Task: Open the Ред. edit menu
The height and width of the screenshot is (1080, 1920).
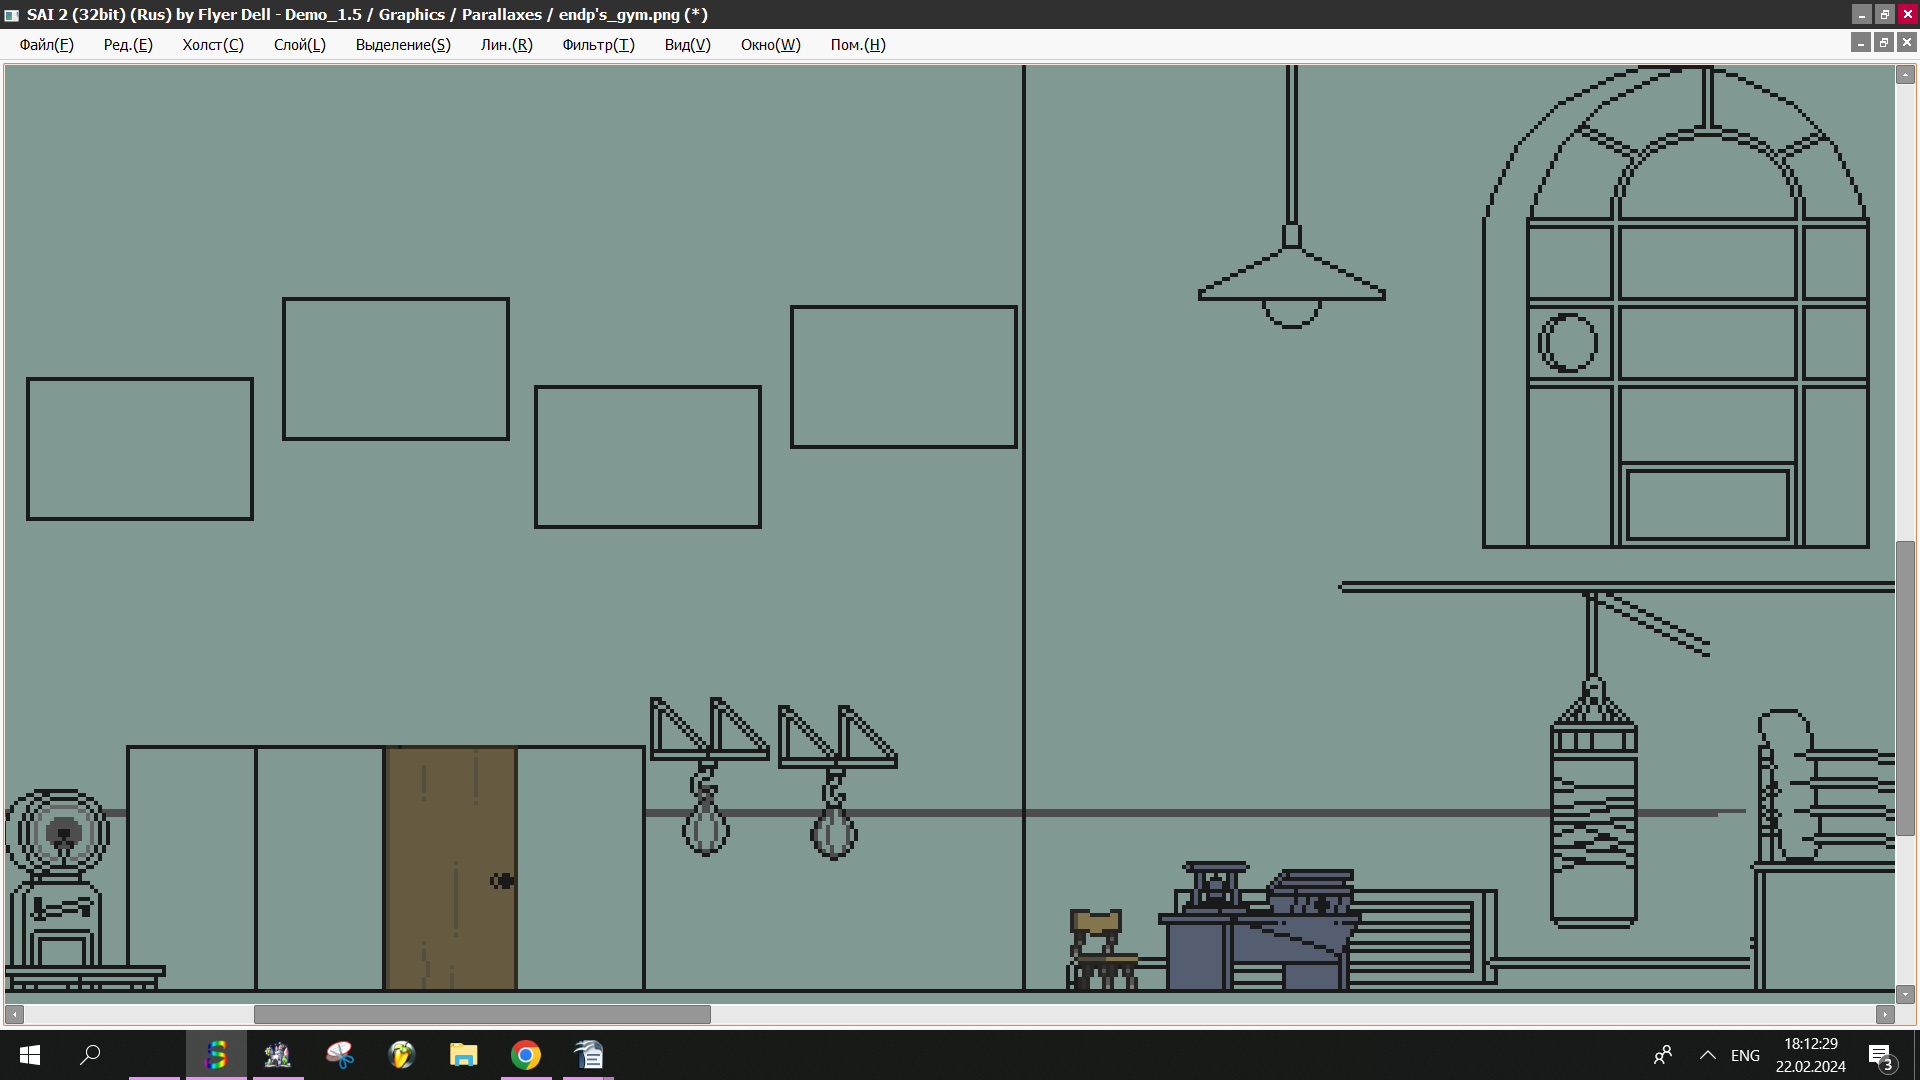Action: (128, 45)
